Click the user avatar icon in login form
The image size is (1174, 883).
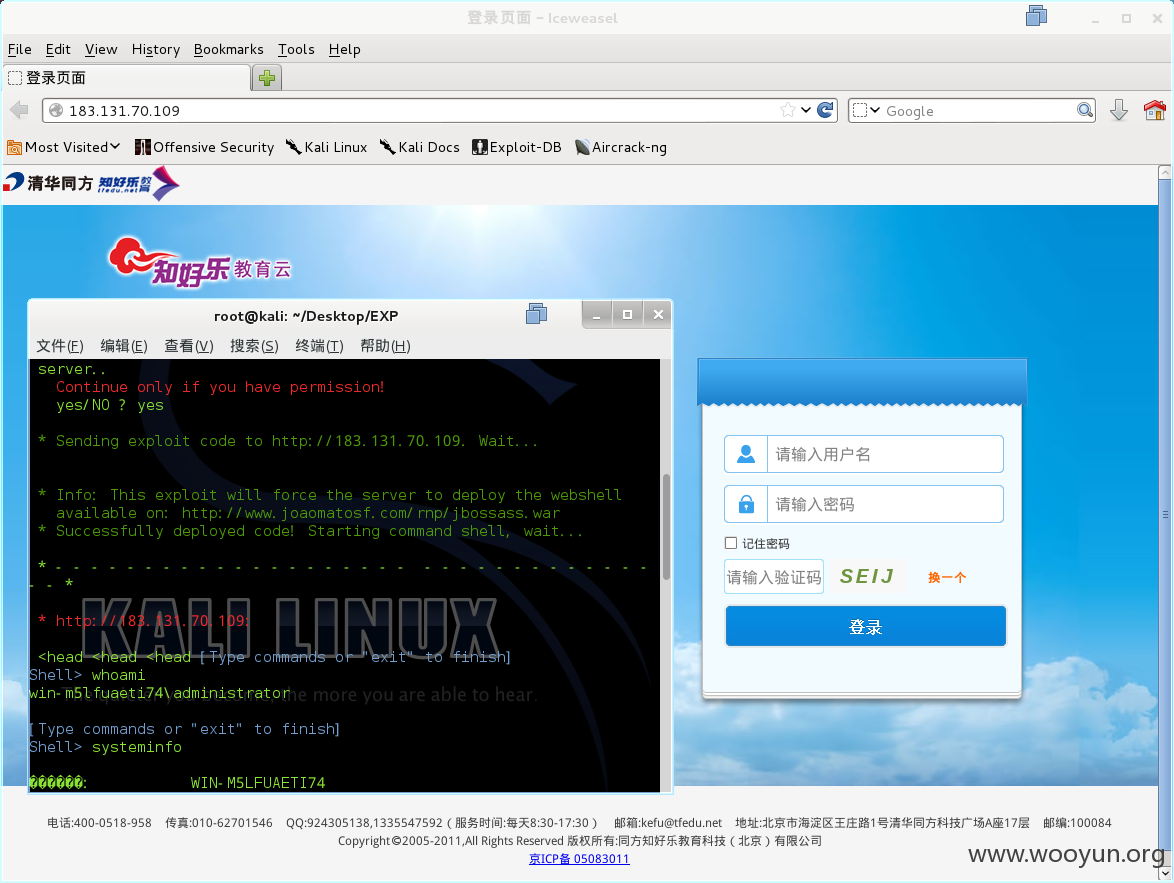[746, 454]
